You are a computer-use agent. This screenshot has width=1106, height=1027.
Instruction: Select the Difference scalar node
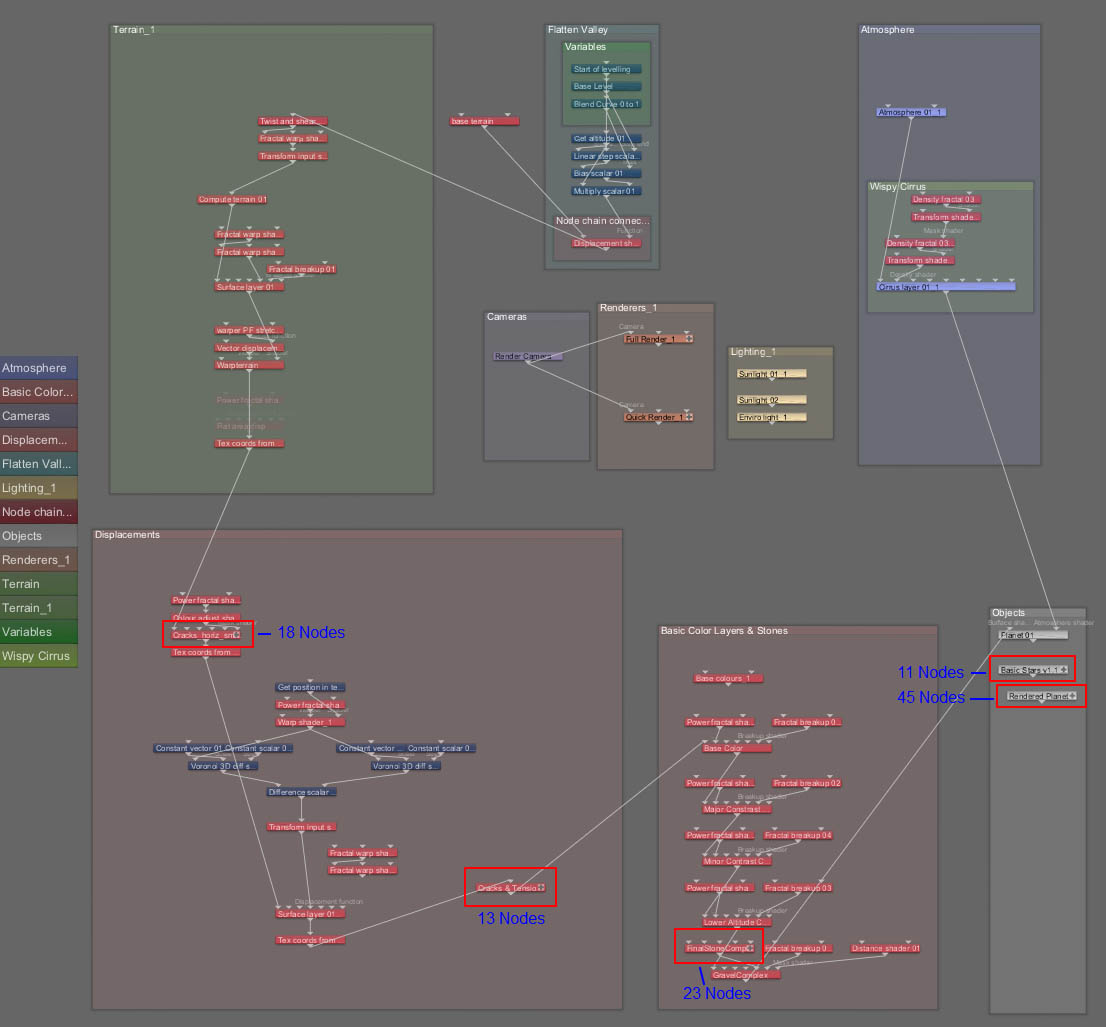coord(301,792)
